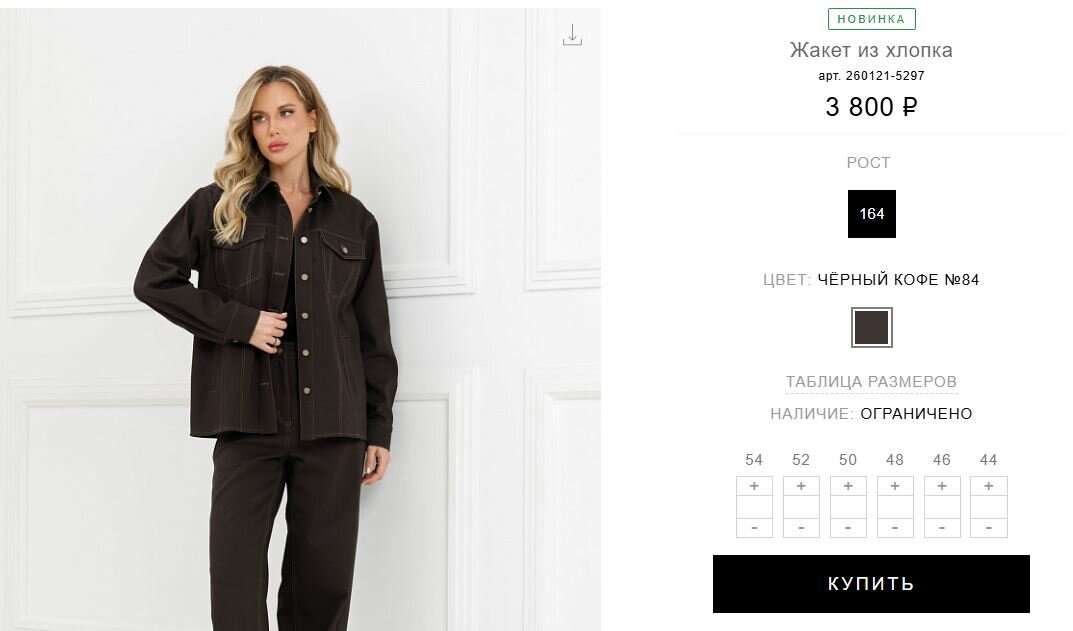This screenshot has height=631, width=1073.
Task: Increase quantity for size 44
Action: pos(989,486)
